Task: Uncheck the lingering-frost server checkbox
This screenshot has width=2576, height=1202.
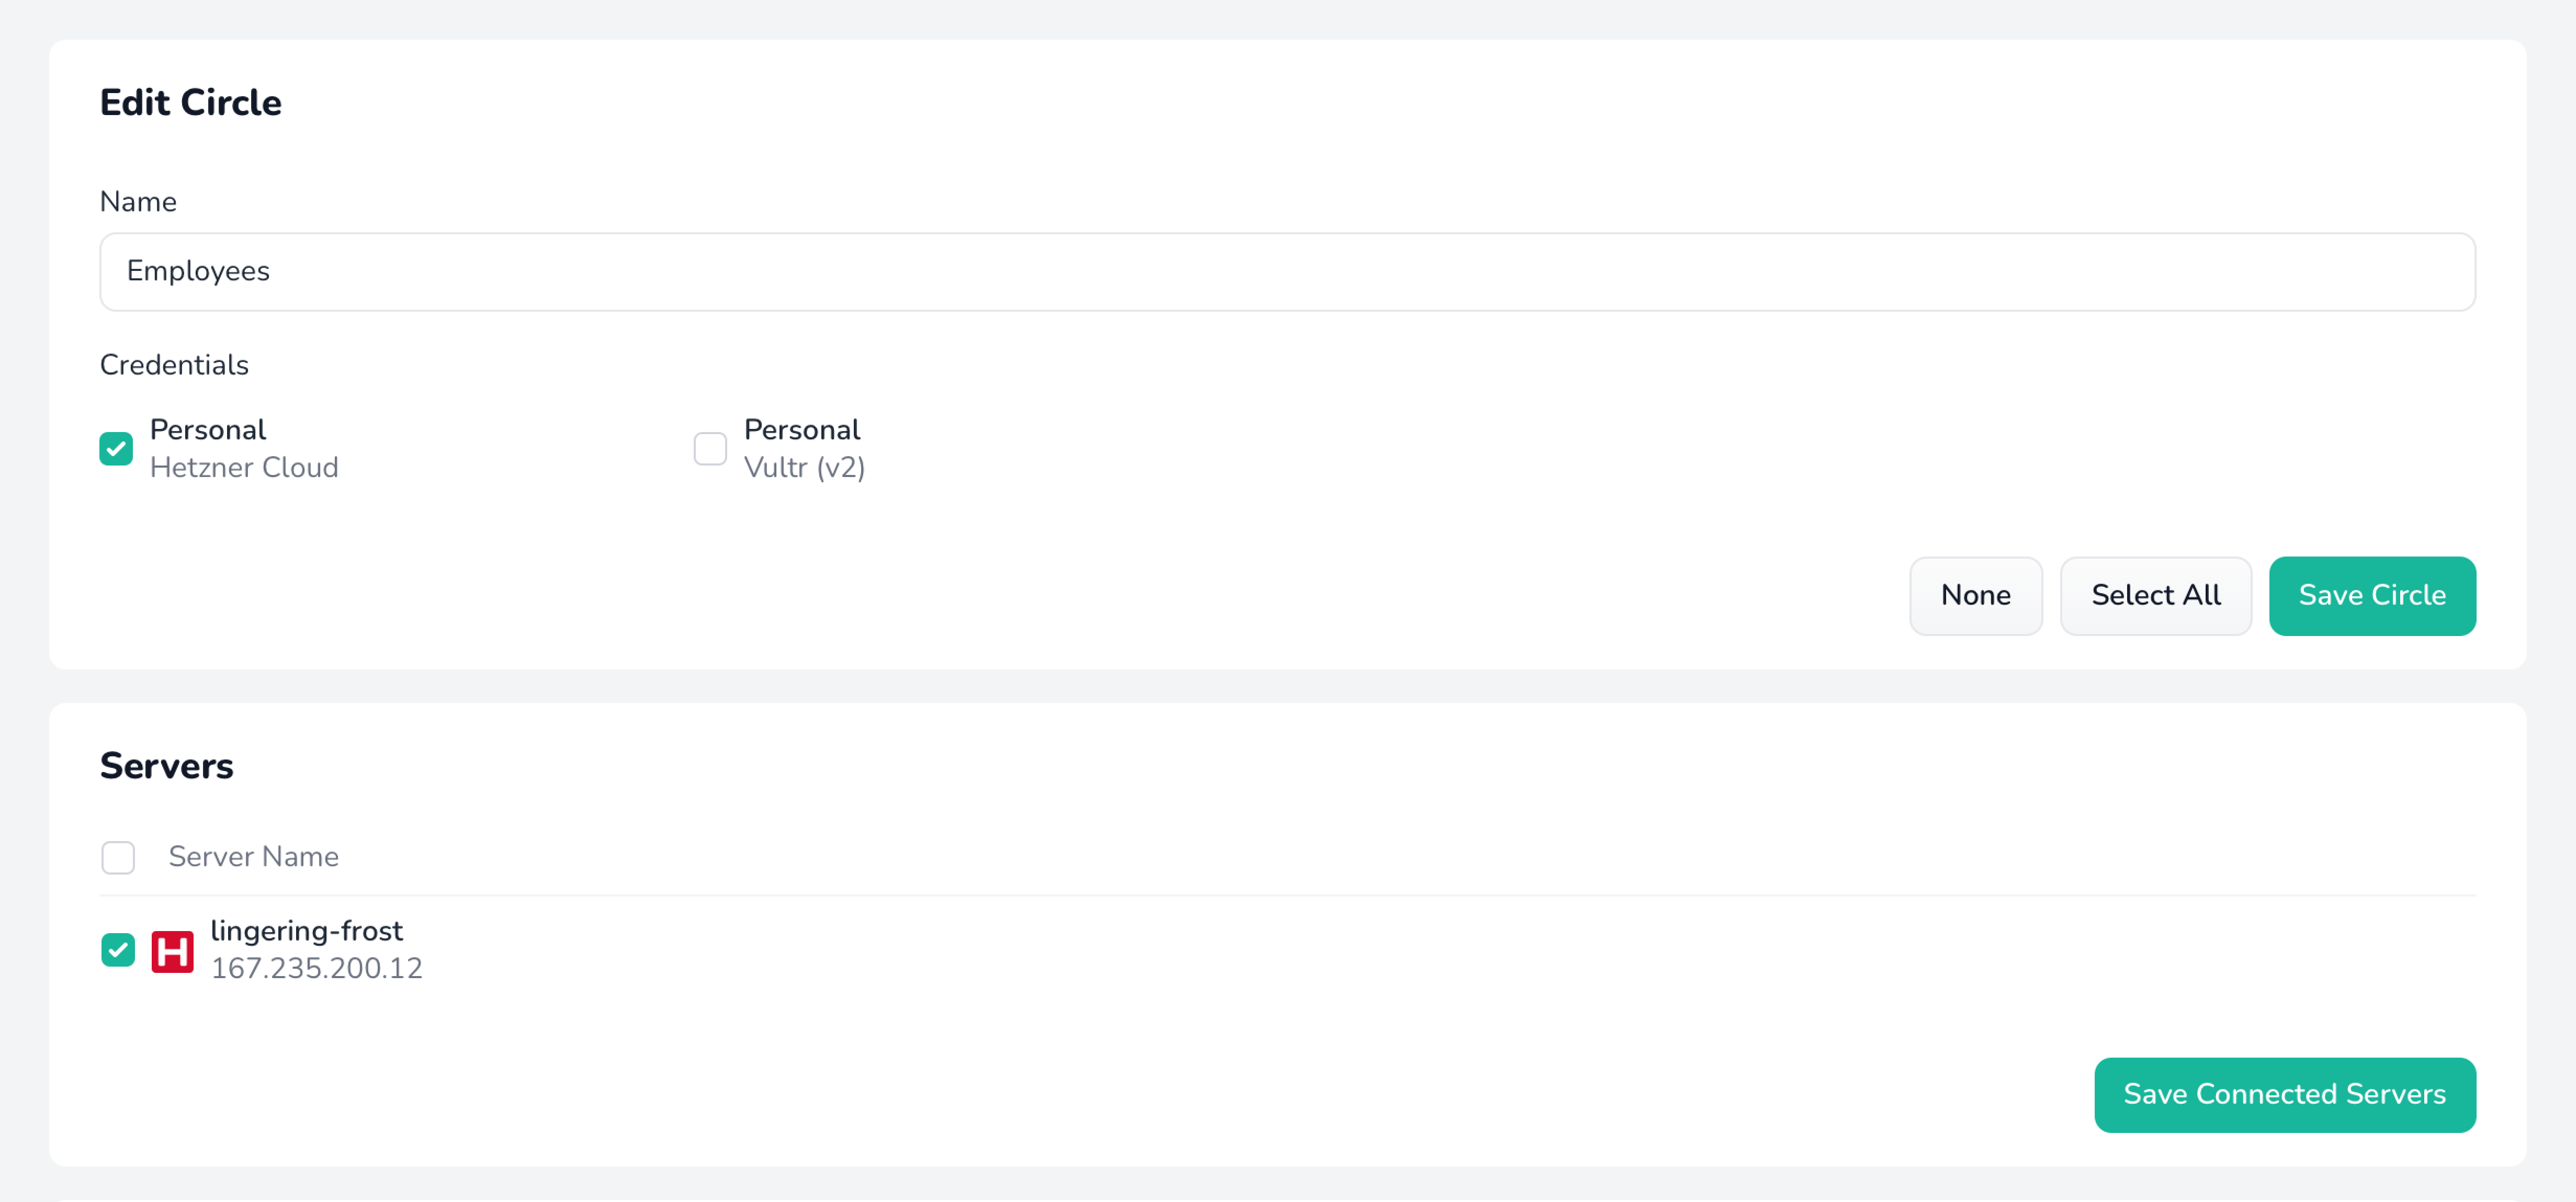Action: click(118, 950)
